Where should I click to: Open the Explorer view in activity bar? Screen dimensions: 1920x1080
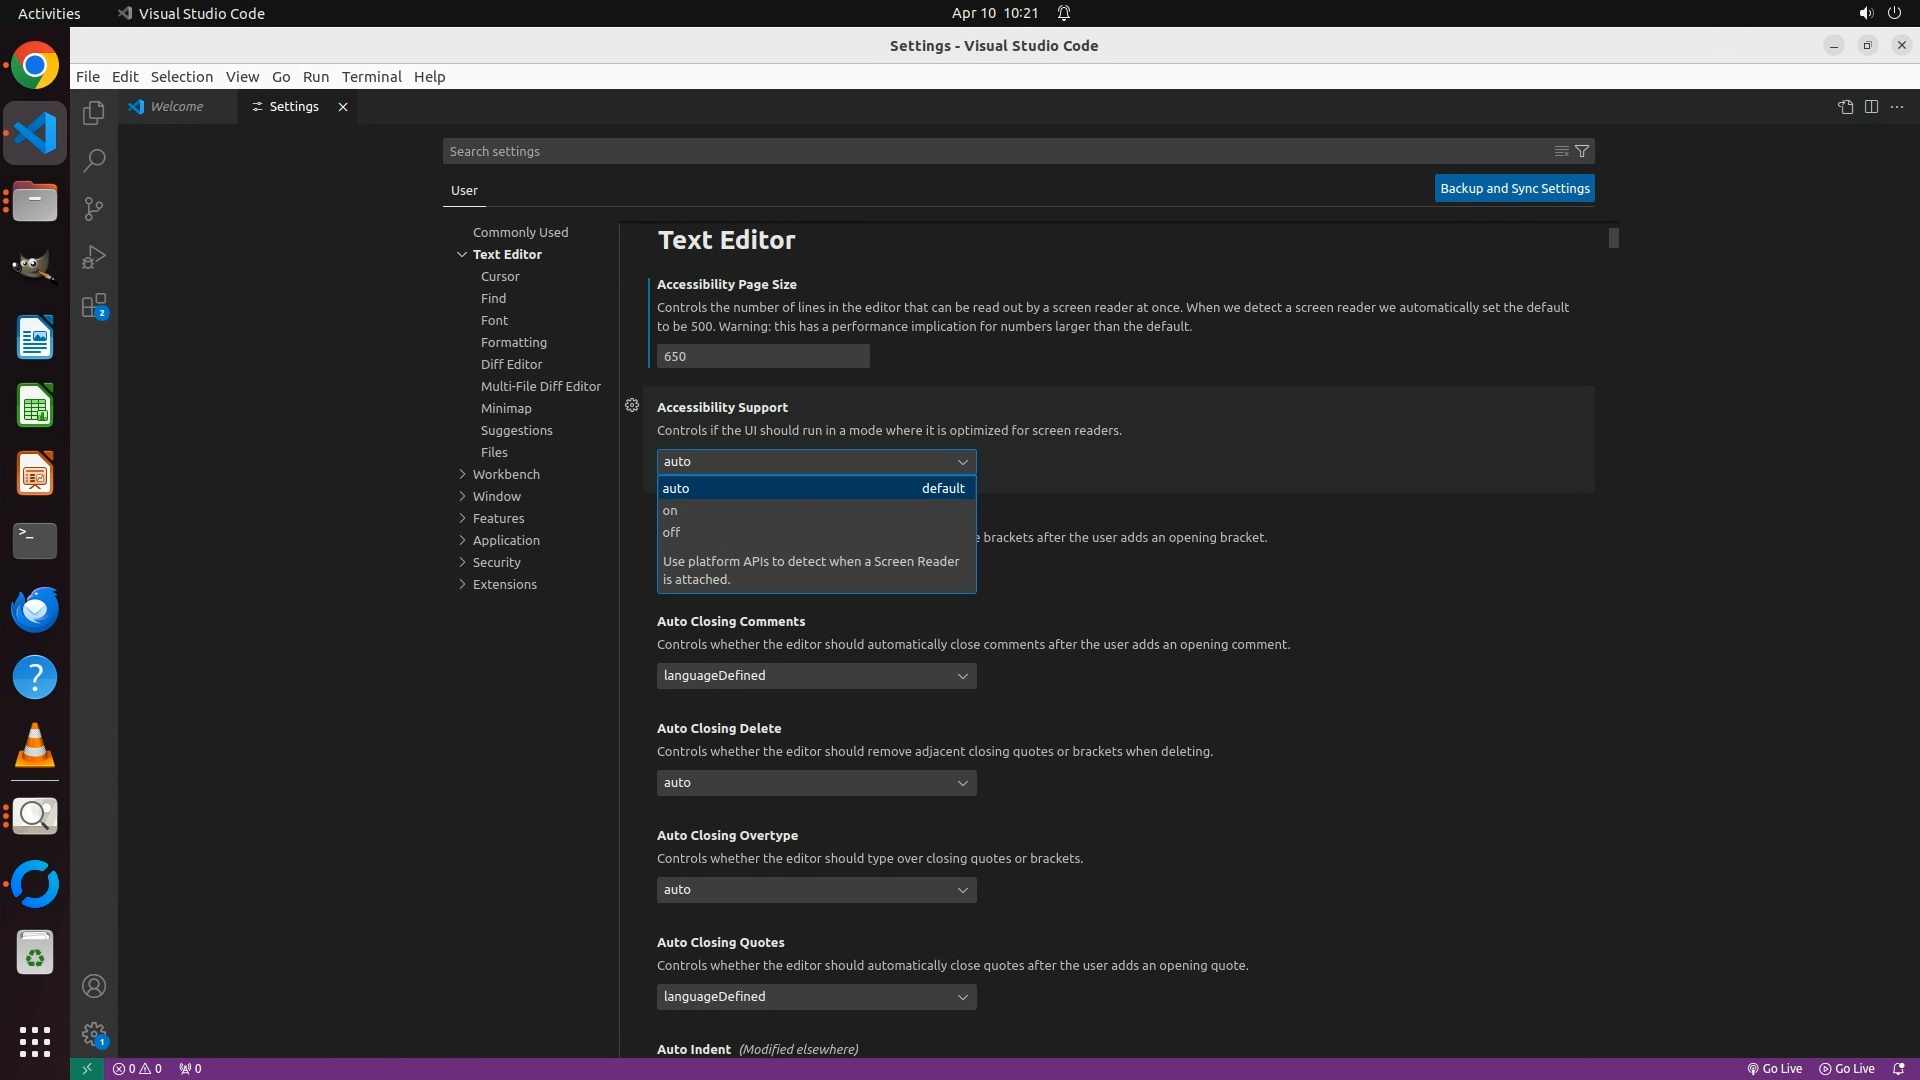pyautogui.click(x=94, y=113)
